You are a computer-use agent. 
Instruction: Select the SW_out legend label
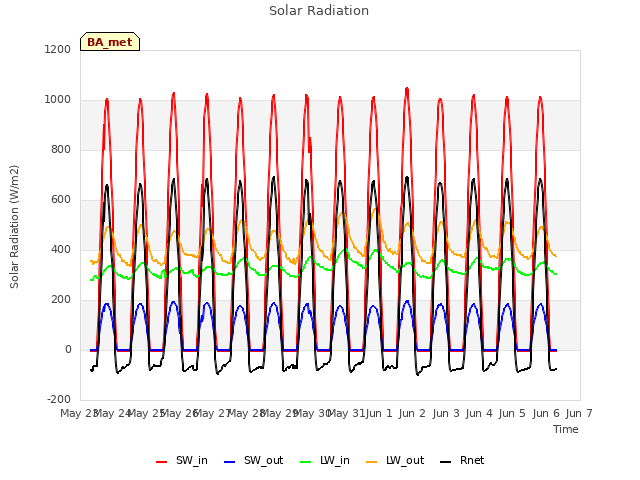click(264, 460)
